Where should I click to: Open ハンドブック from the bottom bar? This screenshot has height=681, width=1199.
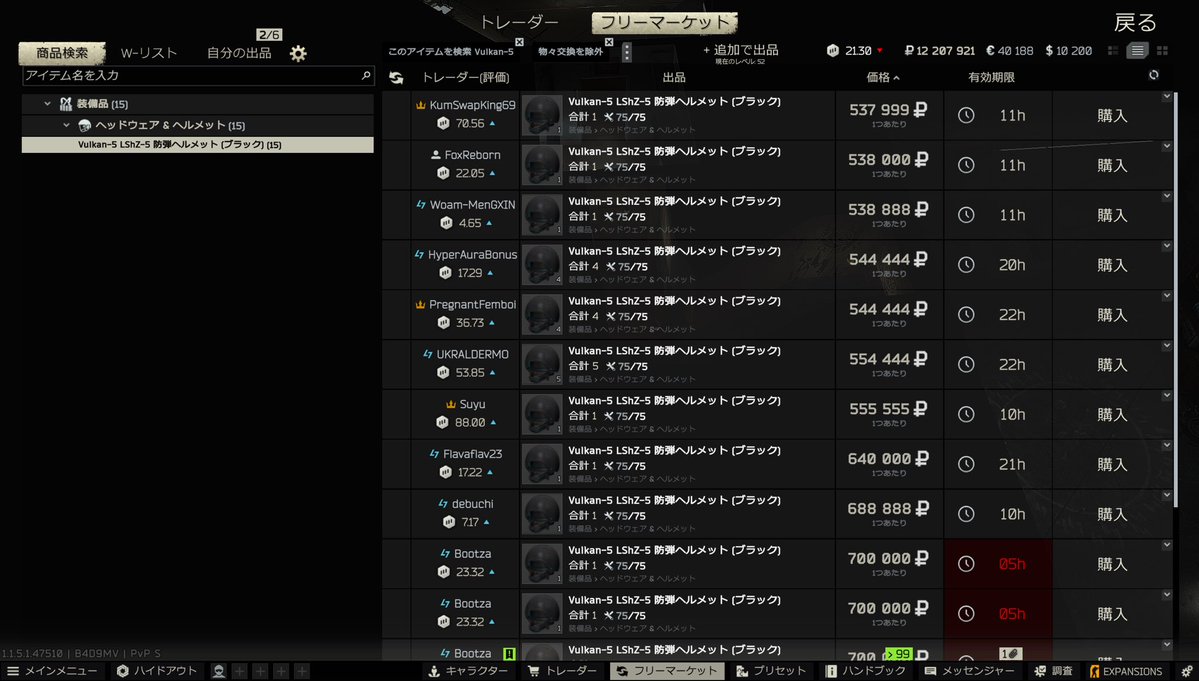click(x=865, y=671)
